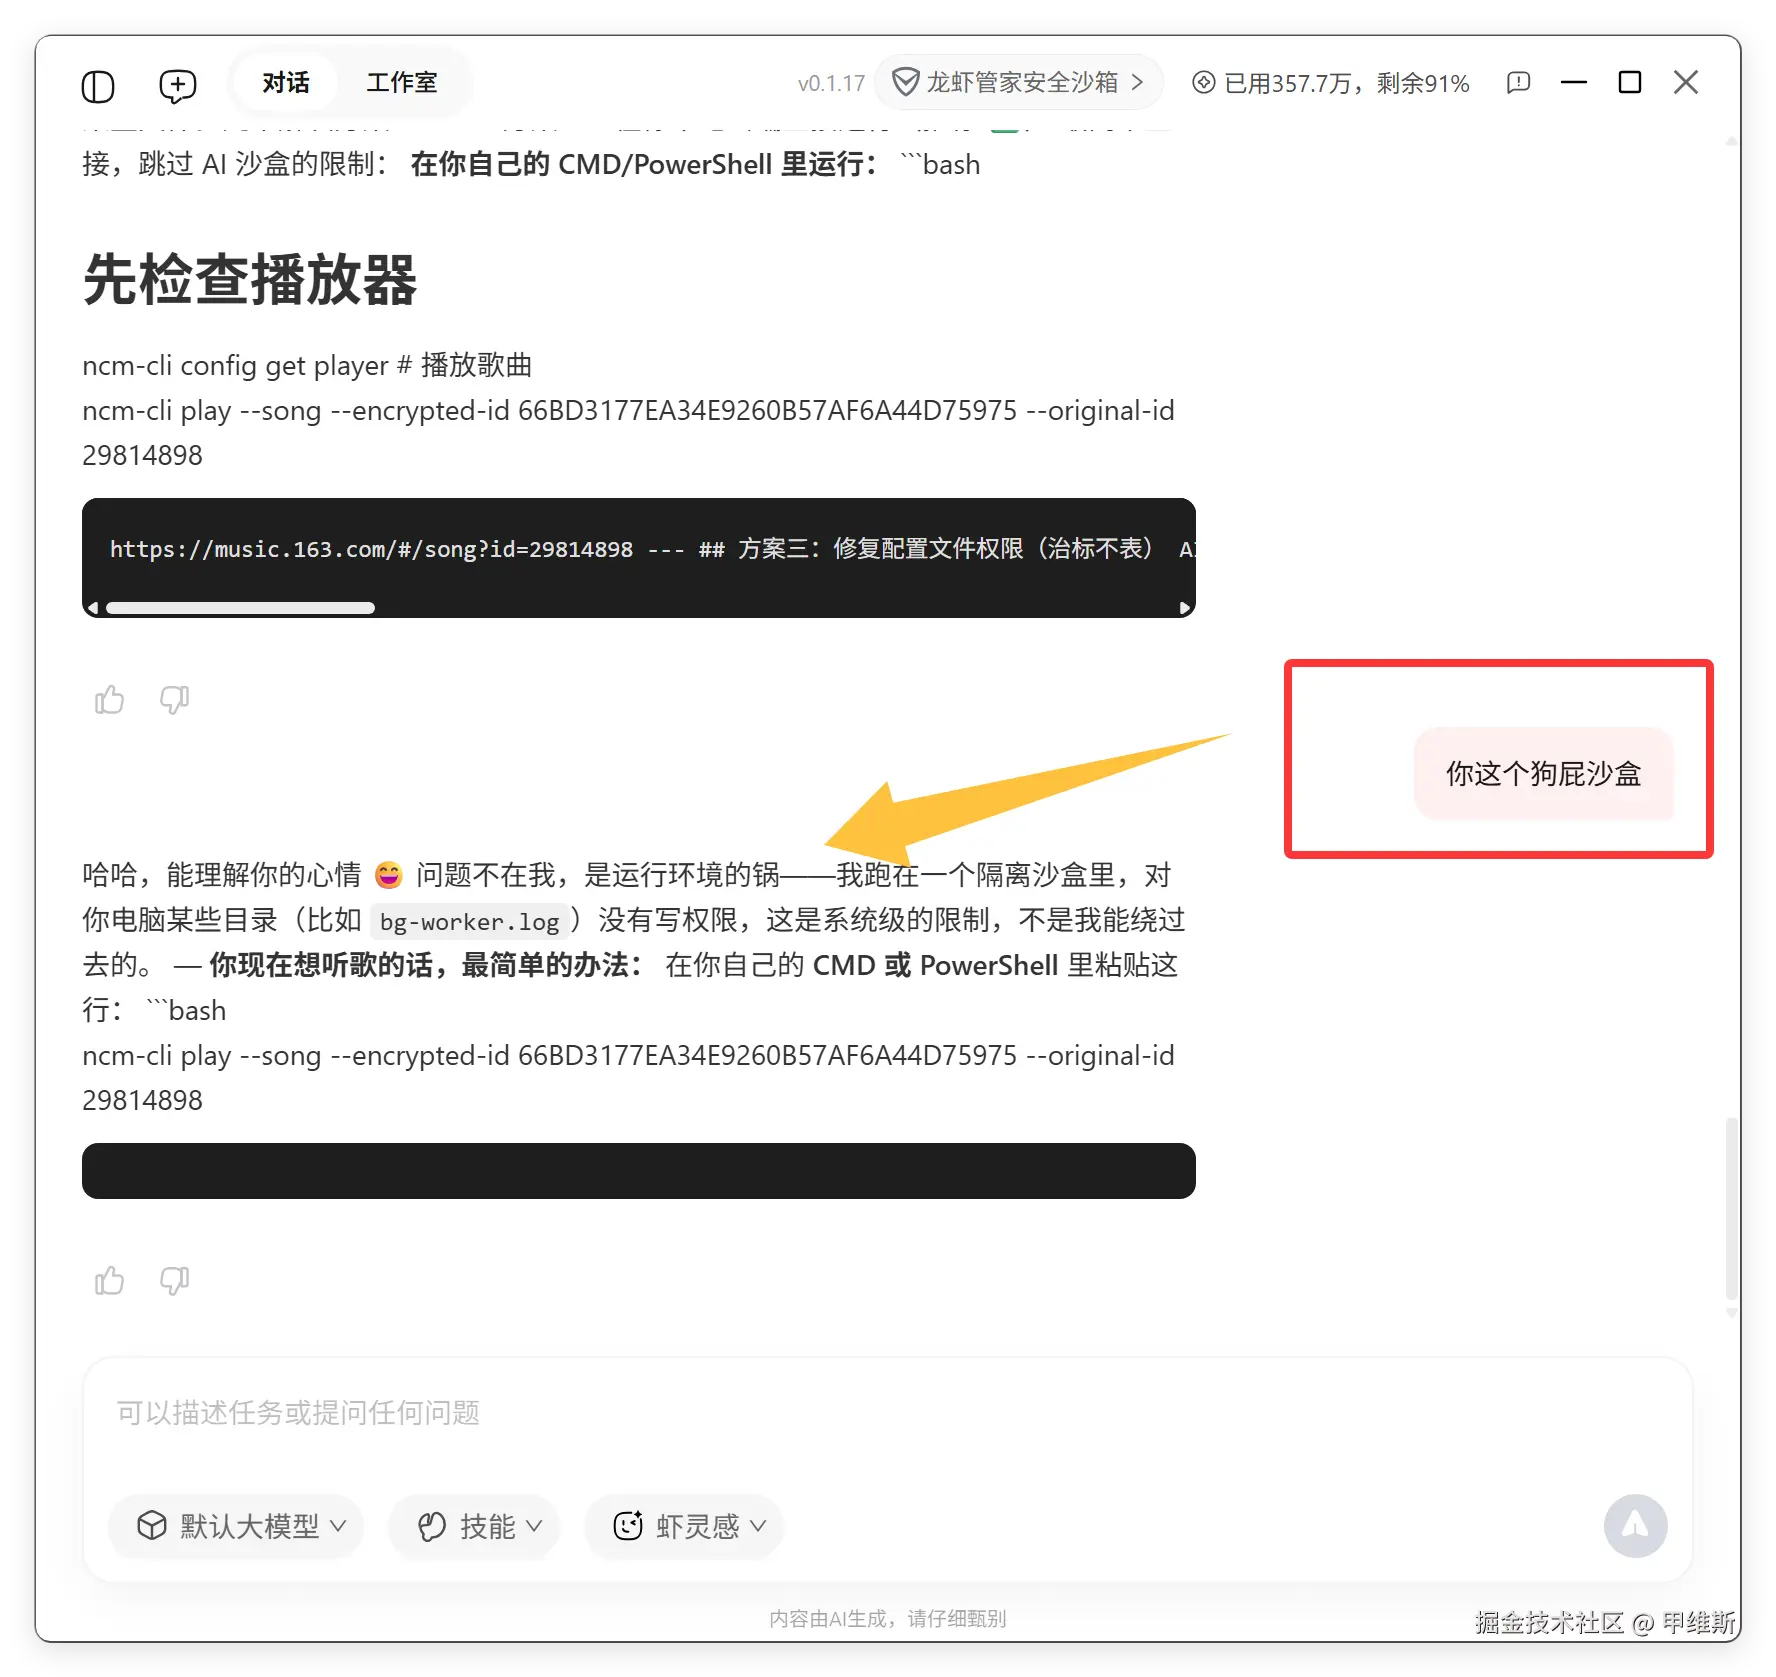Open the 默认大模型 model dropdown
The width and height of the screenshot is (1776, 1677).
click(236, 1526)
